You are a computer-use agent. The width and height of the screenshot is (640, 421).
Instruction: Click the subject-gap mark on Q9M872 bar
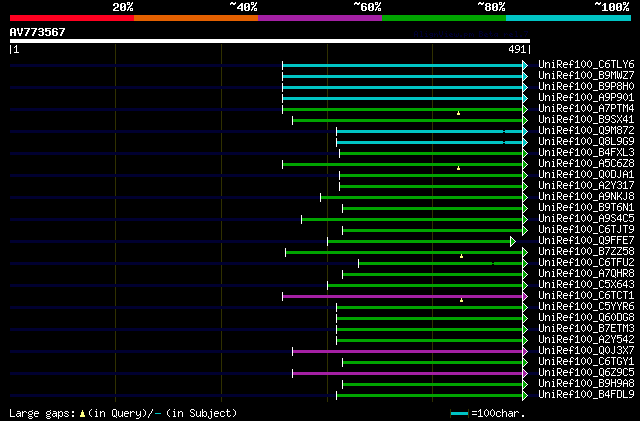point(504,131)
